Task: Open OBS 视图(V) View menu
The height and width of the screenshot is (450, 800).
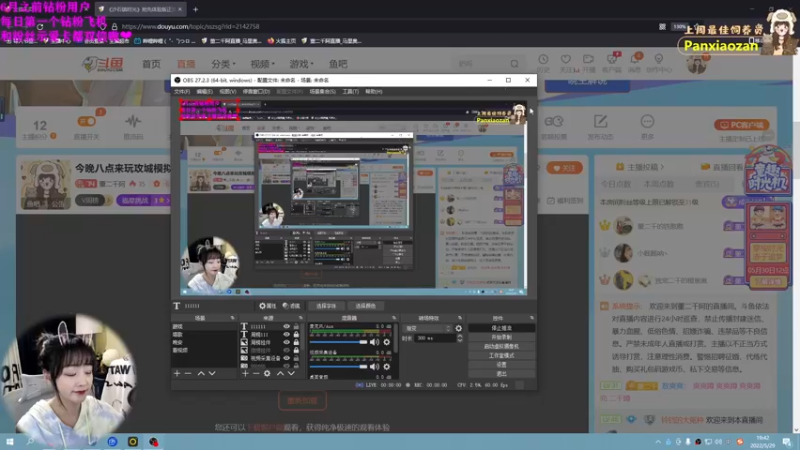Action: coord(228,91)
